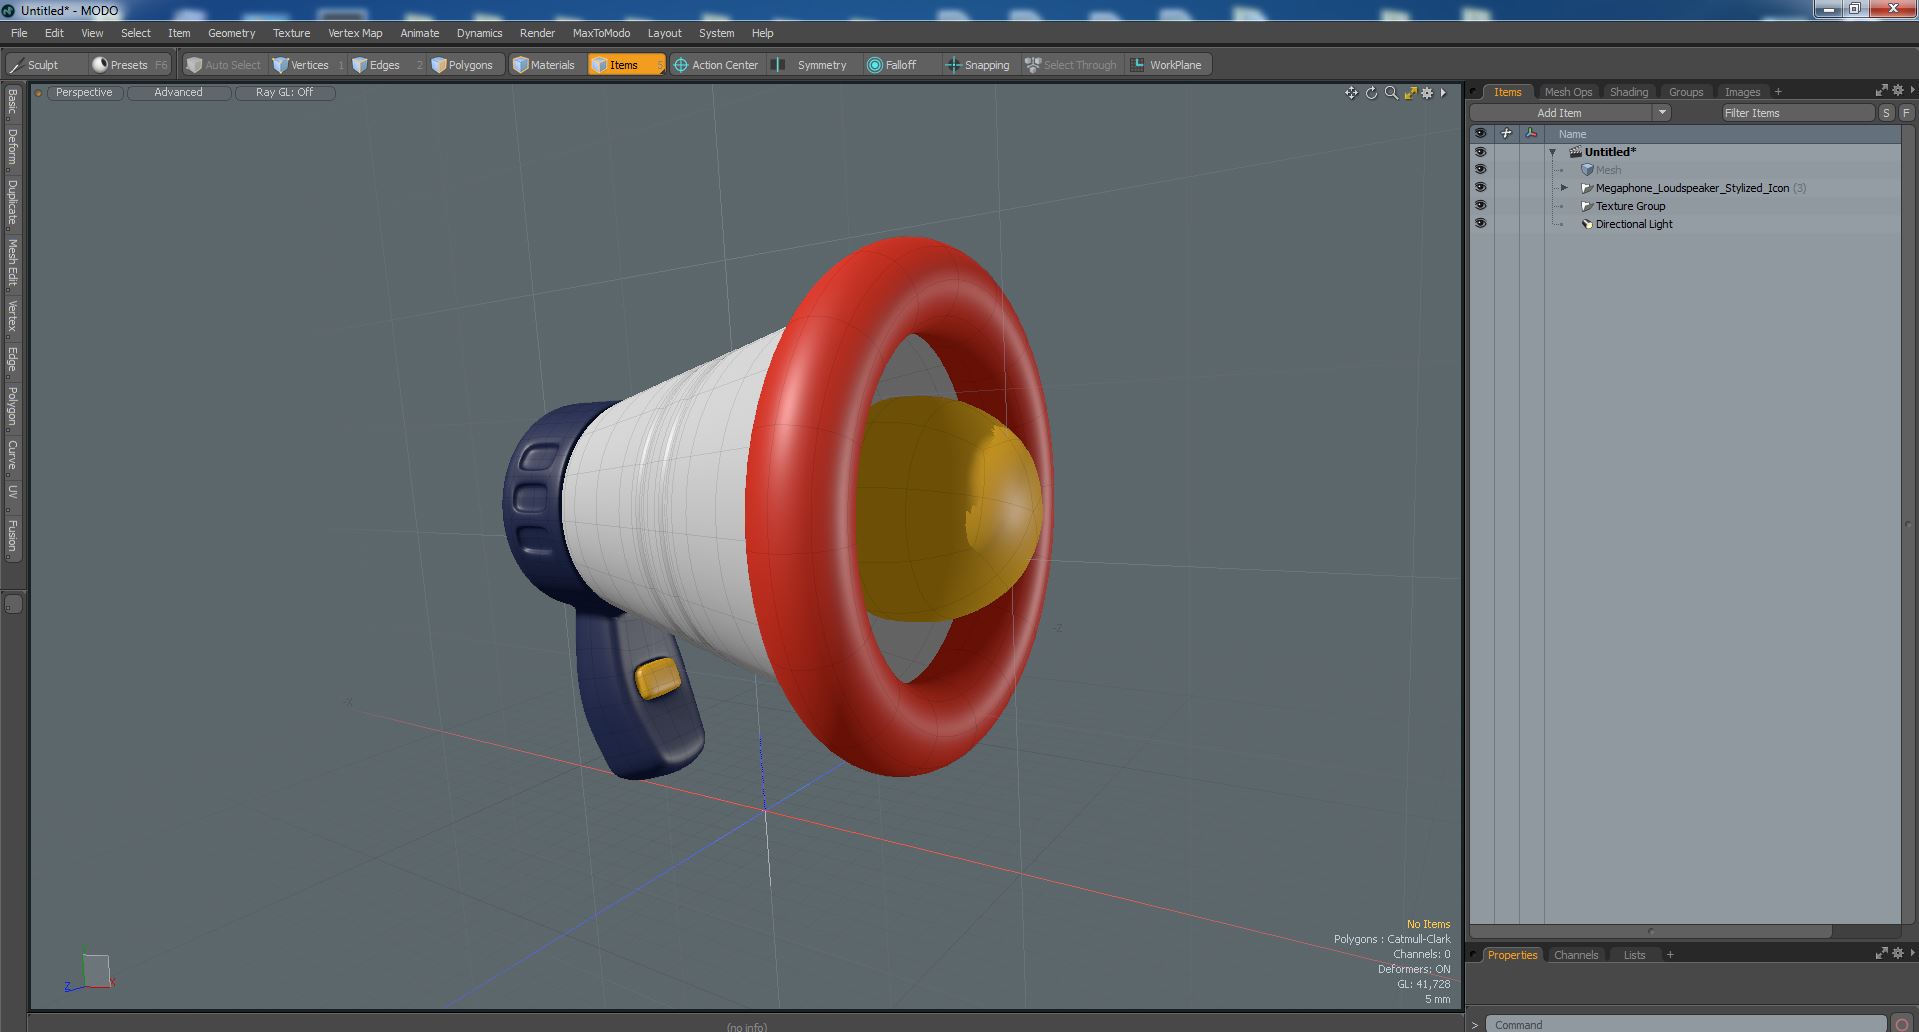Expand the Megaphone_Loudspeaker_Stylized_Icon group
This screenshot has height=1032, width=1919.
(x=1564, y=188)
